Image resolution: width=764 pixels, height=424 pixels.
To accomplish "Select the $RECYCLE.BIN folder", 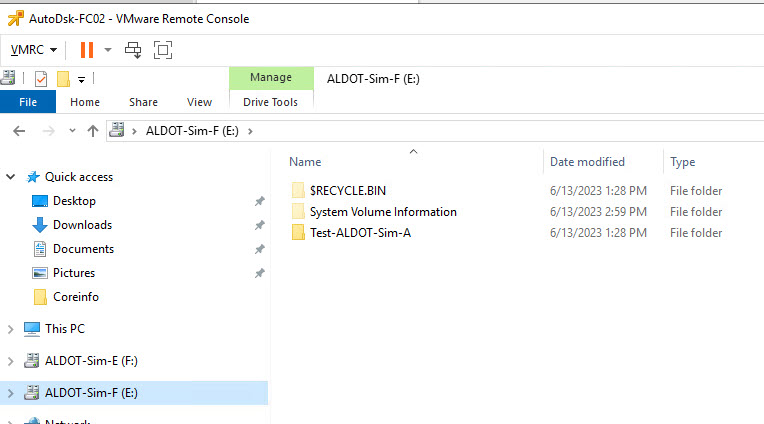I will pyautogui.click(x=347, y=190).
